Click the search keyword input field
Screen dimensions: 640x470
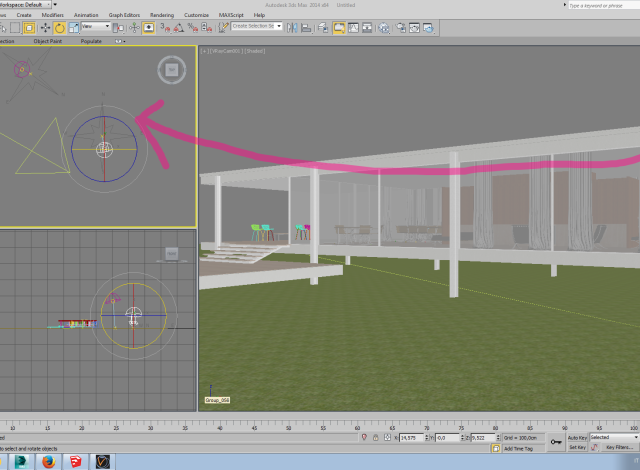coord(604,5)
